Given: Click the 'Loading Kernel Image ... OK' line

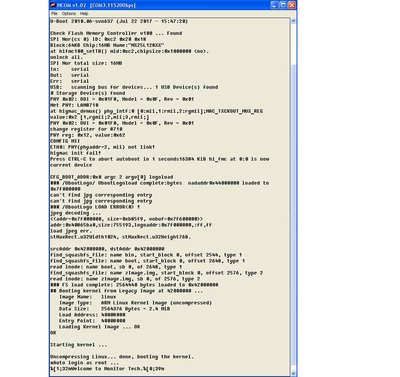Looking at the screenshot, I should (x=99, y=327).
